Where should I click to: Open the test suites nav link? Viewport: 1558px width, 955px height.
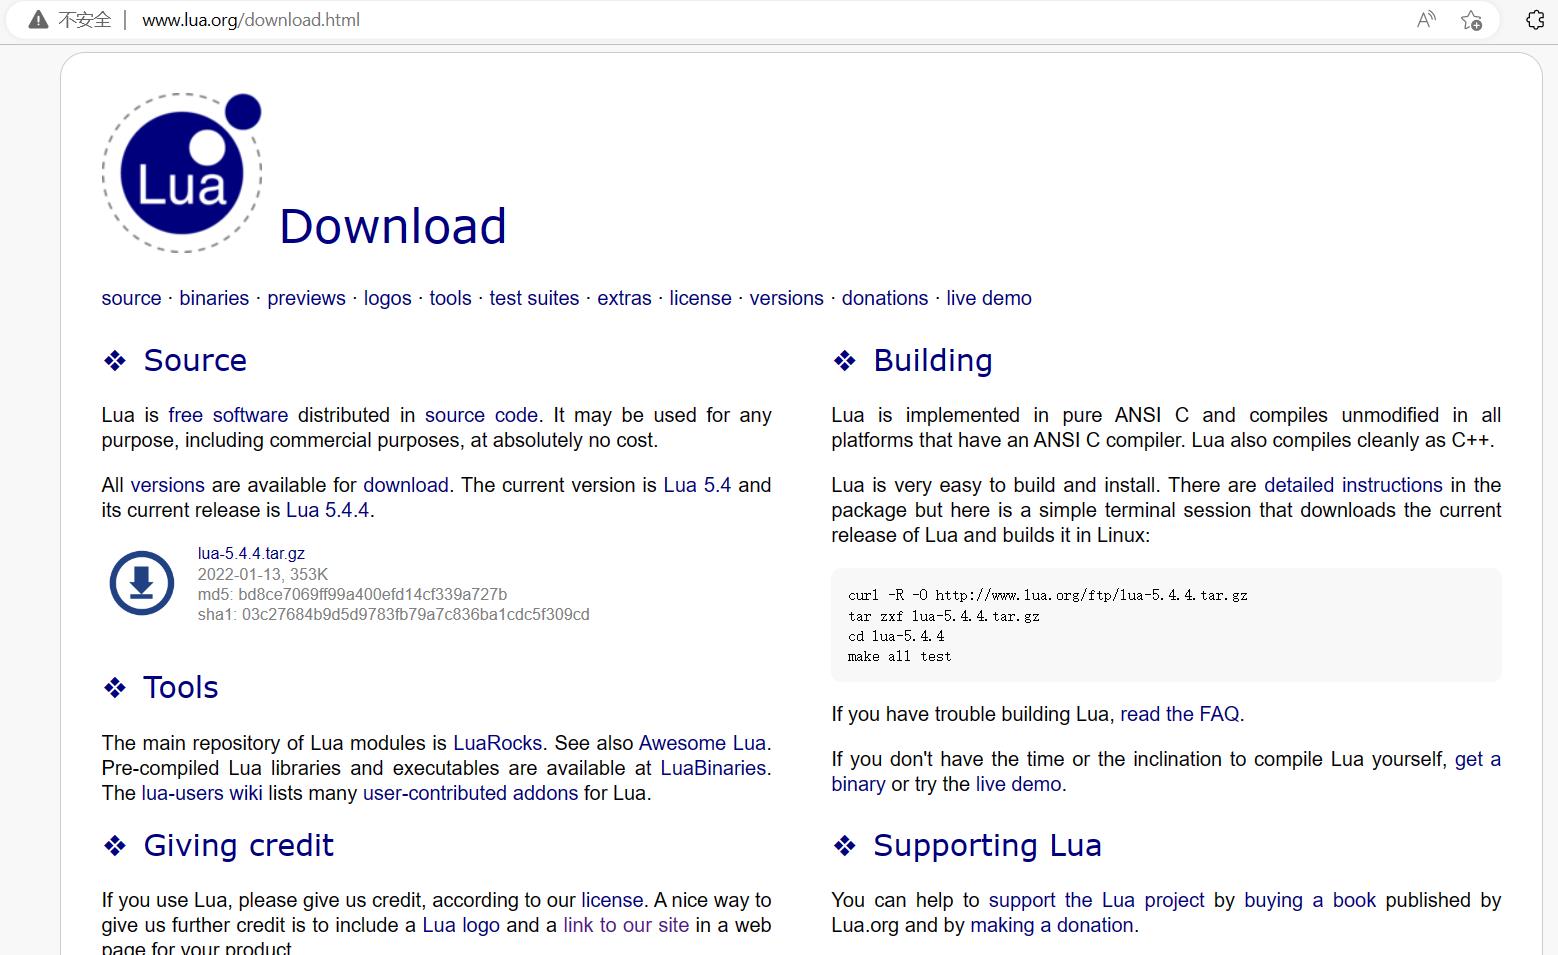tap(534, 298)
